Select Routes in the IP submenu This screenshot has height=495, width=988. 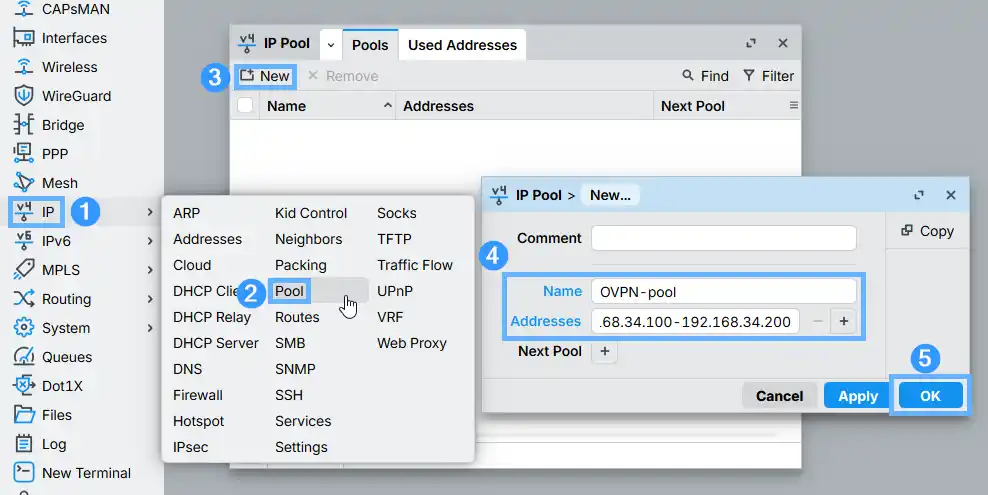pos(297,317)
